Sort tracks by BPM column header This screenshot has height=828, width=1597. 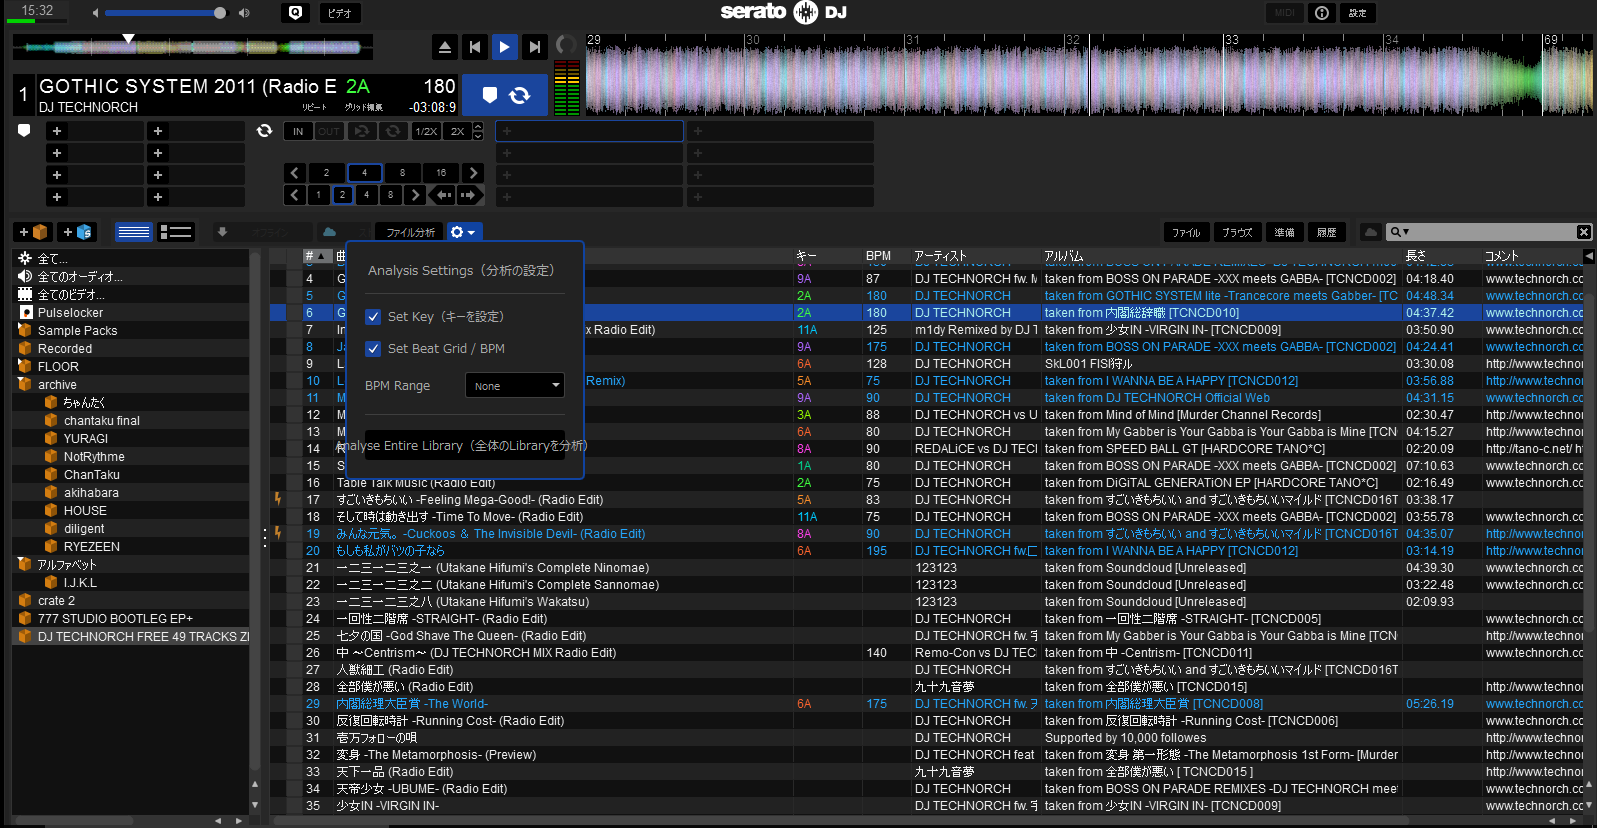879,256
